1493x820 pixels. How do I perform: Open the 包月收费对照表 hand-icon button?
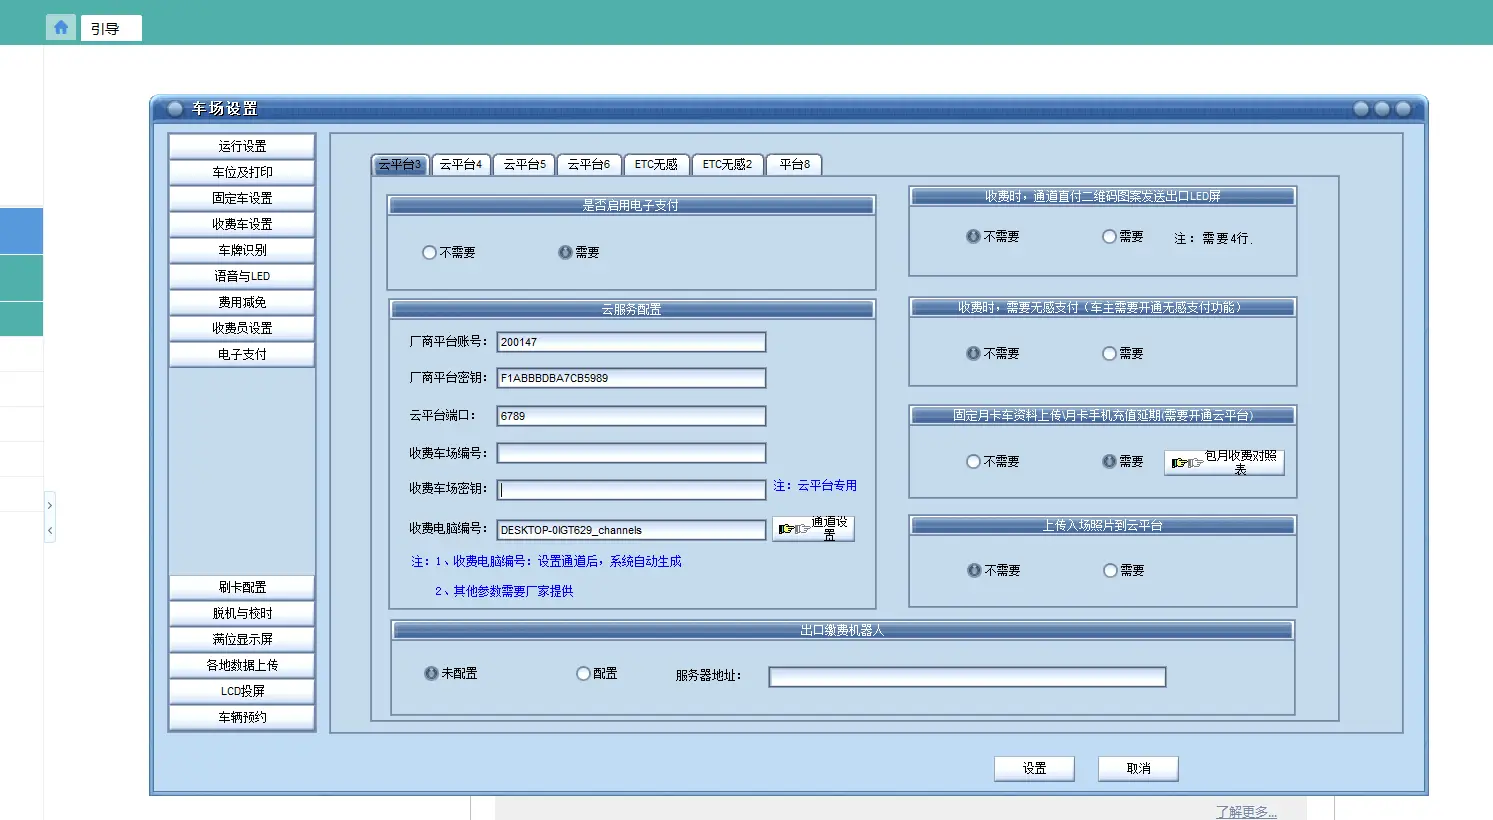[1224, 462]
